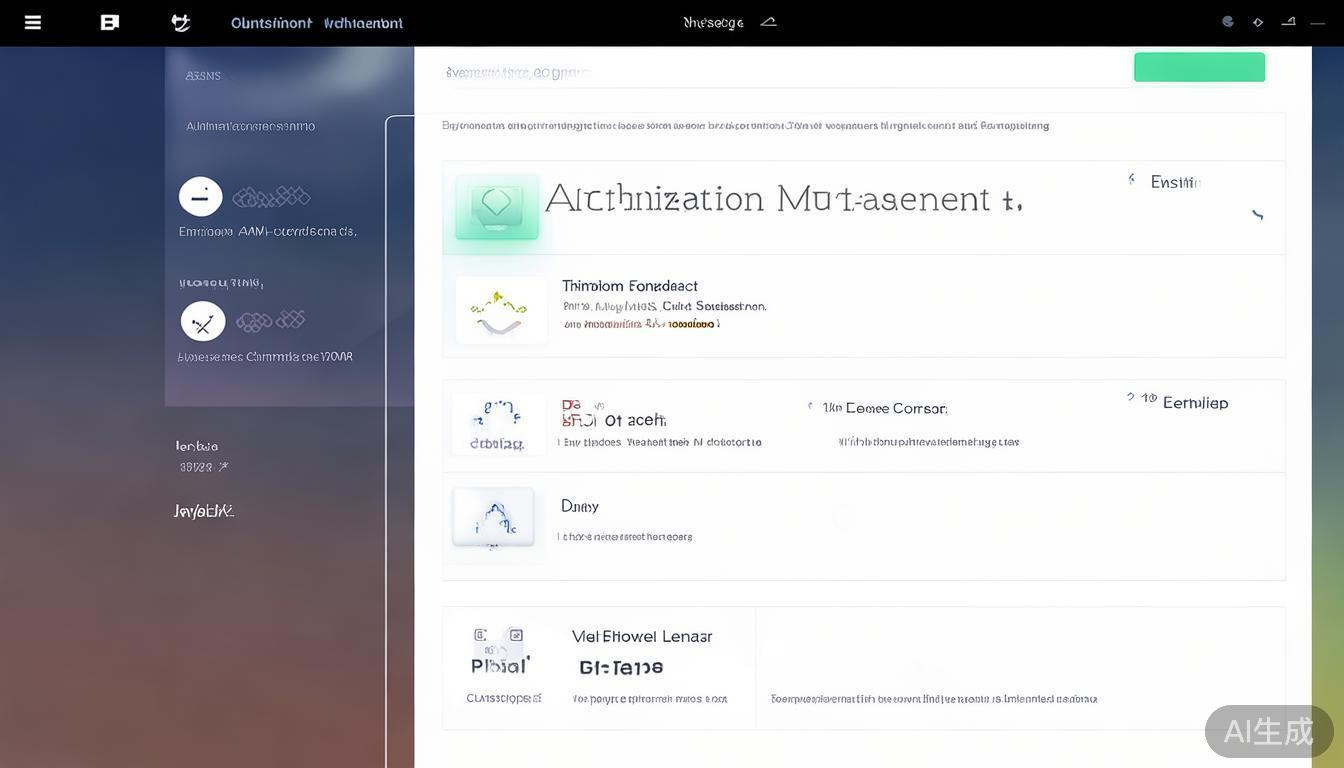Open the 'Thimiom Fonadaact' item thumbnail
Image resolution: width=1344 pixels, height=768 pixels.
click(500, 311)
